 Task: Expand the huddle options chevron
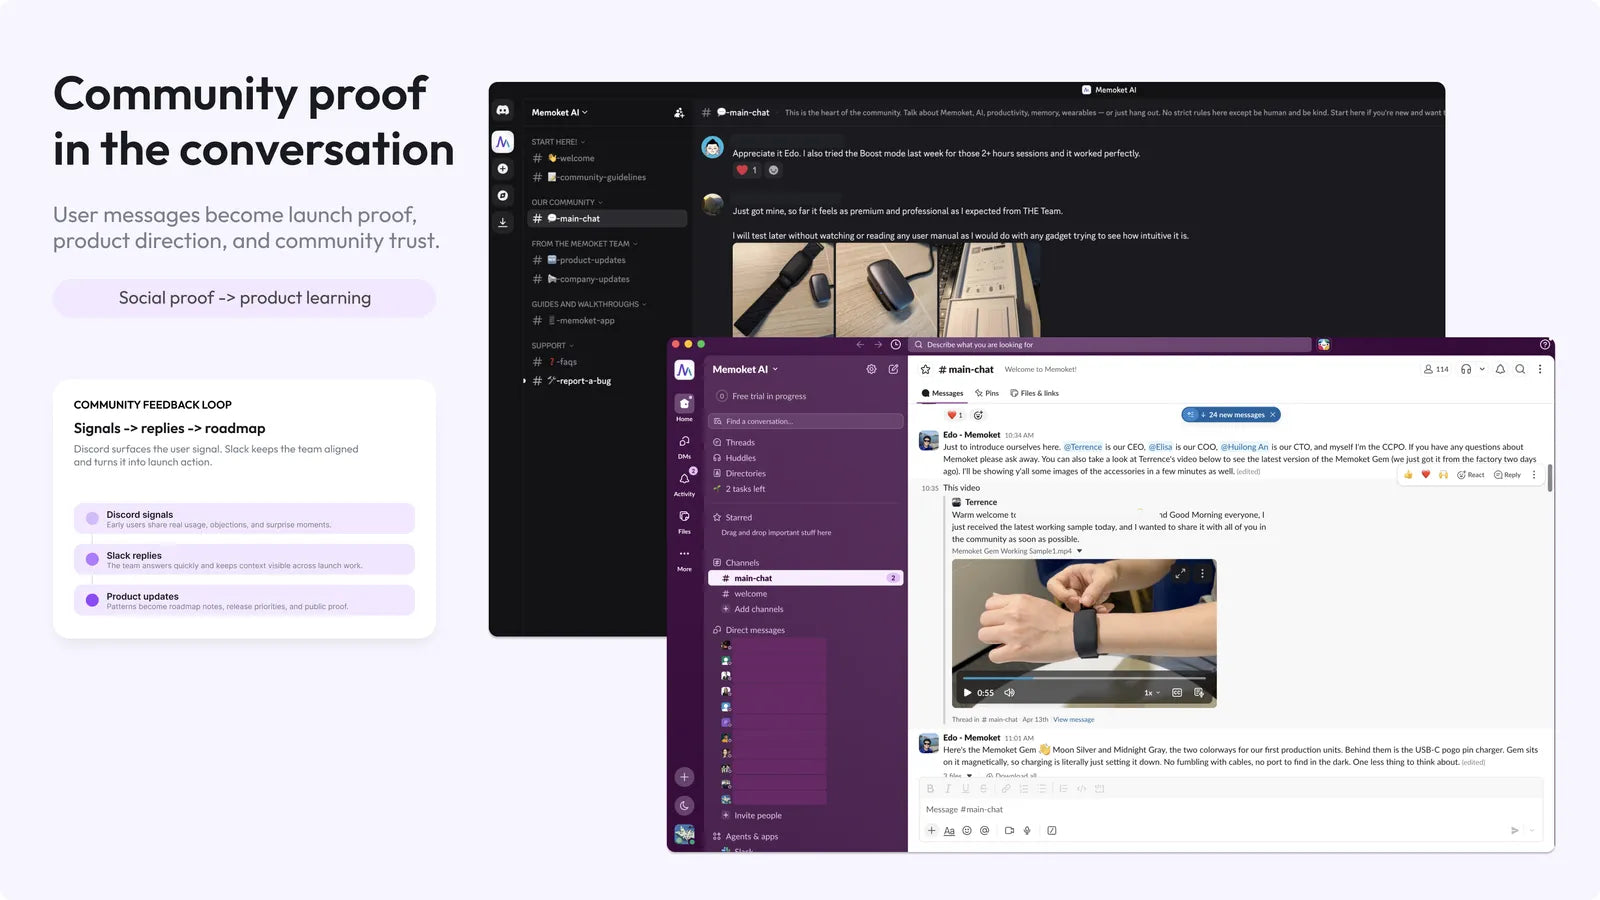click(x=1482, y=369)
